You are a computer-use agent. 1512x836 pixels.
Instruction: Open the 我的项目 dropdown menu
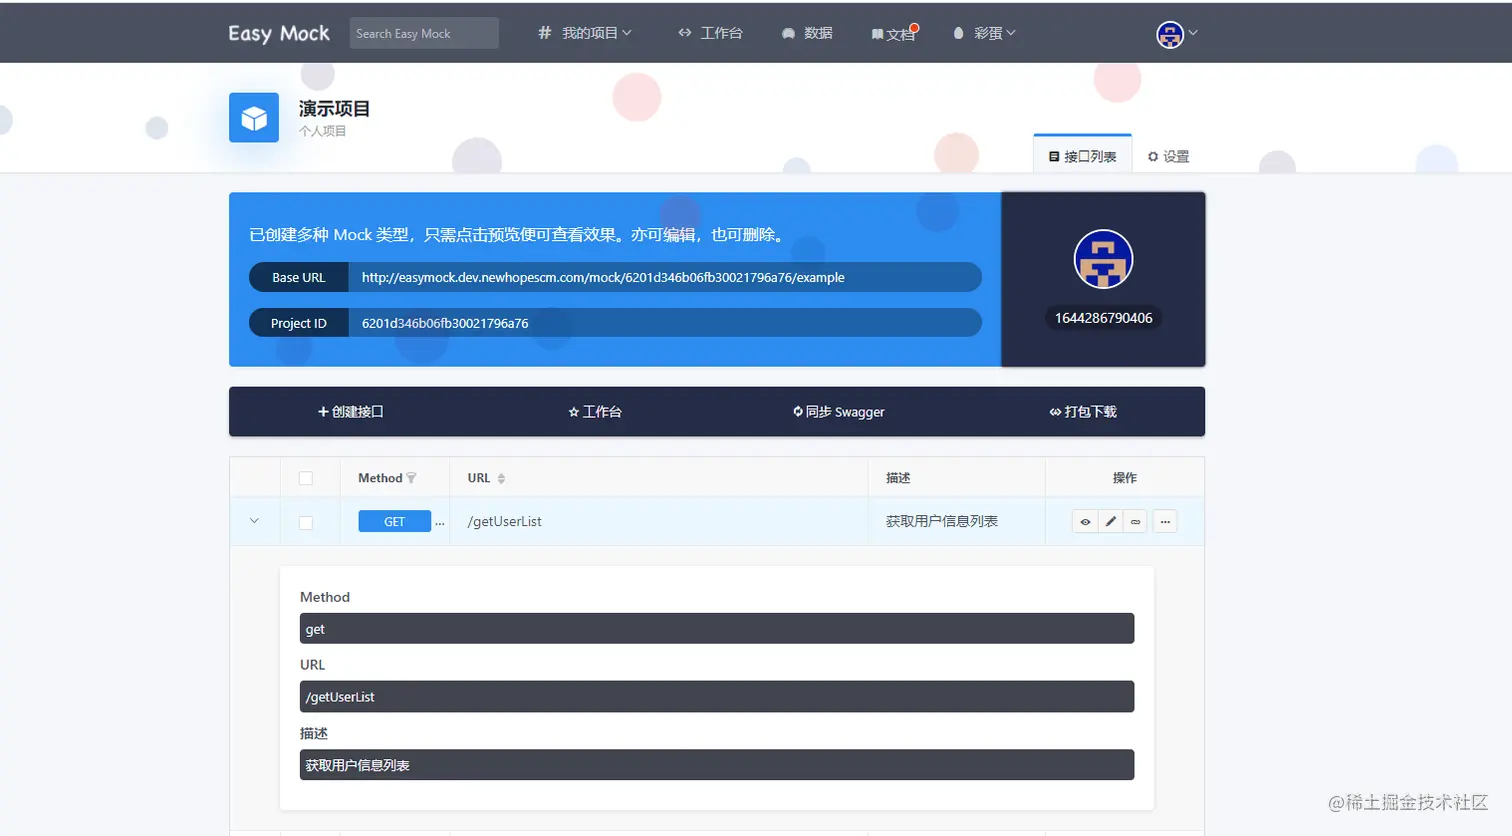coord(585,33)
